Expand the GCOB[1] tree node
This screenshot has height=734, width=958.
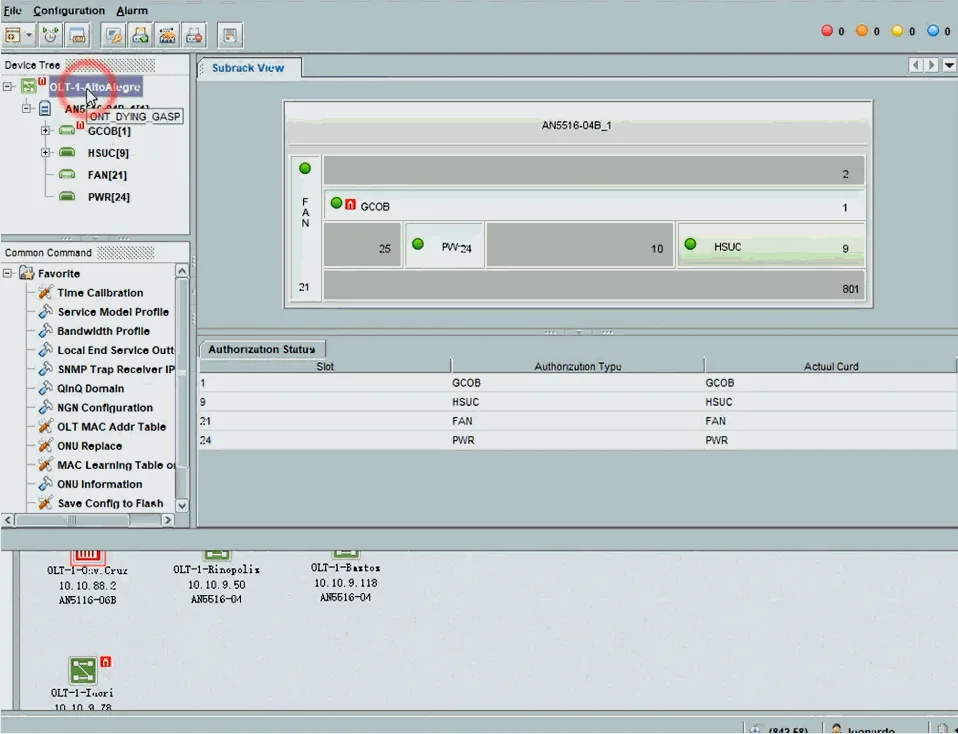click(x=45, y=130)
